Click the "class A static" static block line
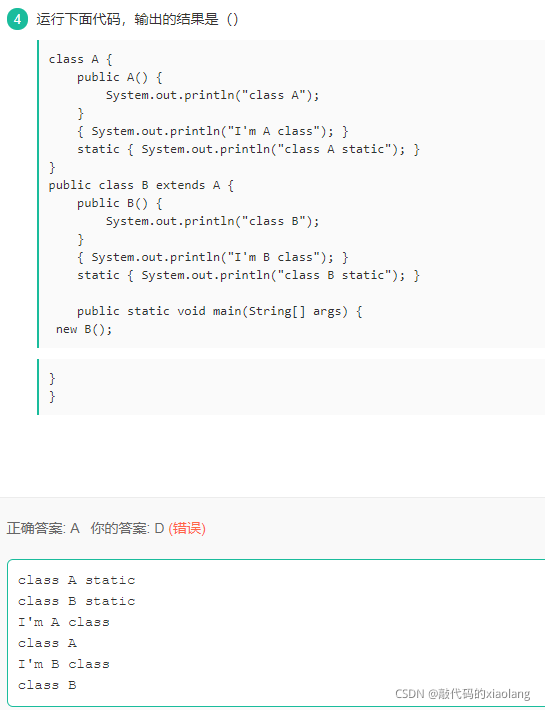Image resolution: width=545 pixels, height=710 pixels. (x=249, y=149)
